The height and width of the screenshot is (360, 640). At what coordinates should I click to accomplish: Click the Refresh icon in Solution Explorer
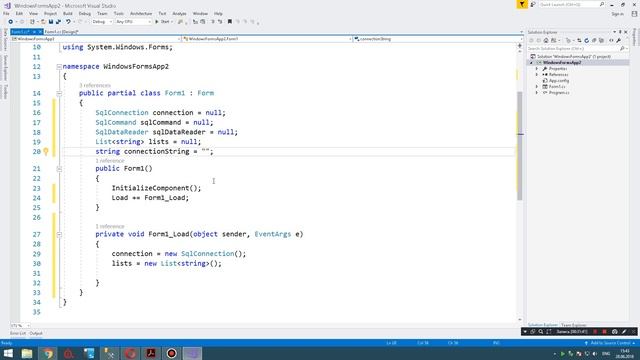pos(587,40)
